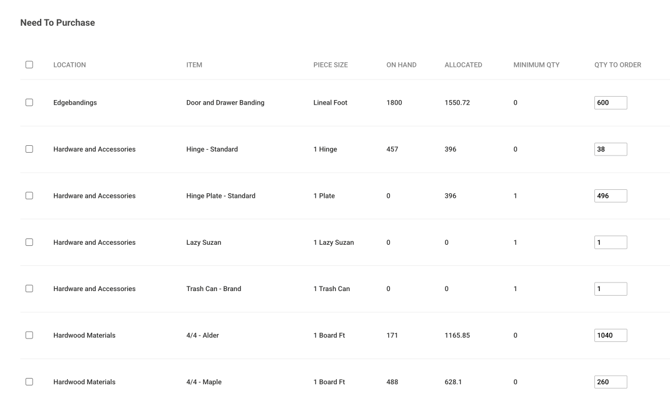The height and width of the screenshot is (398, 670).
Task: Sort by the LOCATION column header
Action: tap(70, 65)
